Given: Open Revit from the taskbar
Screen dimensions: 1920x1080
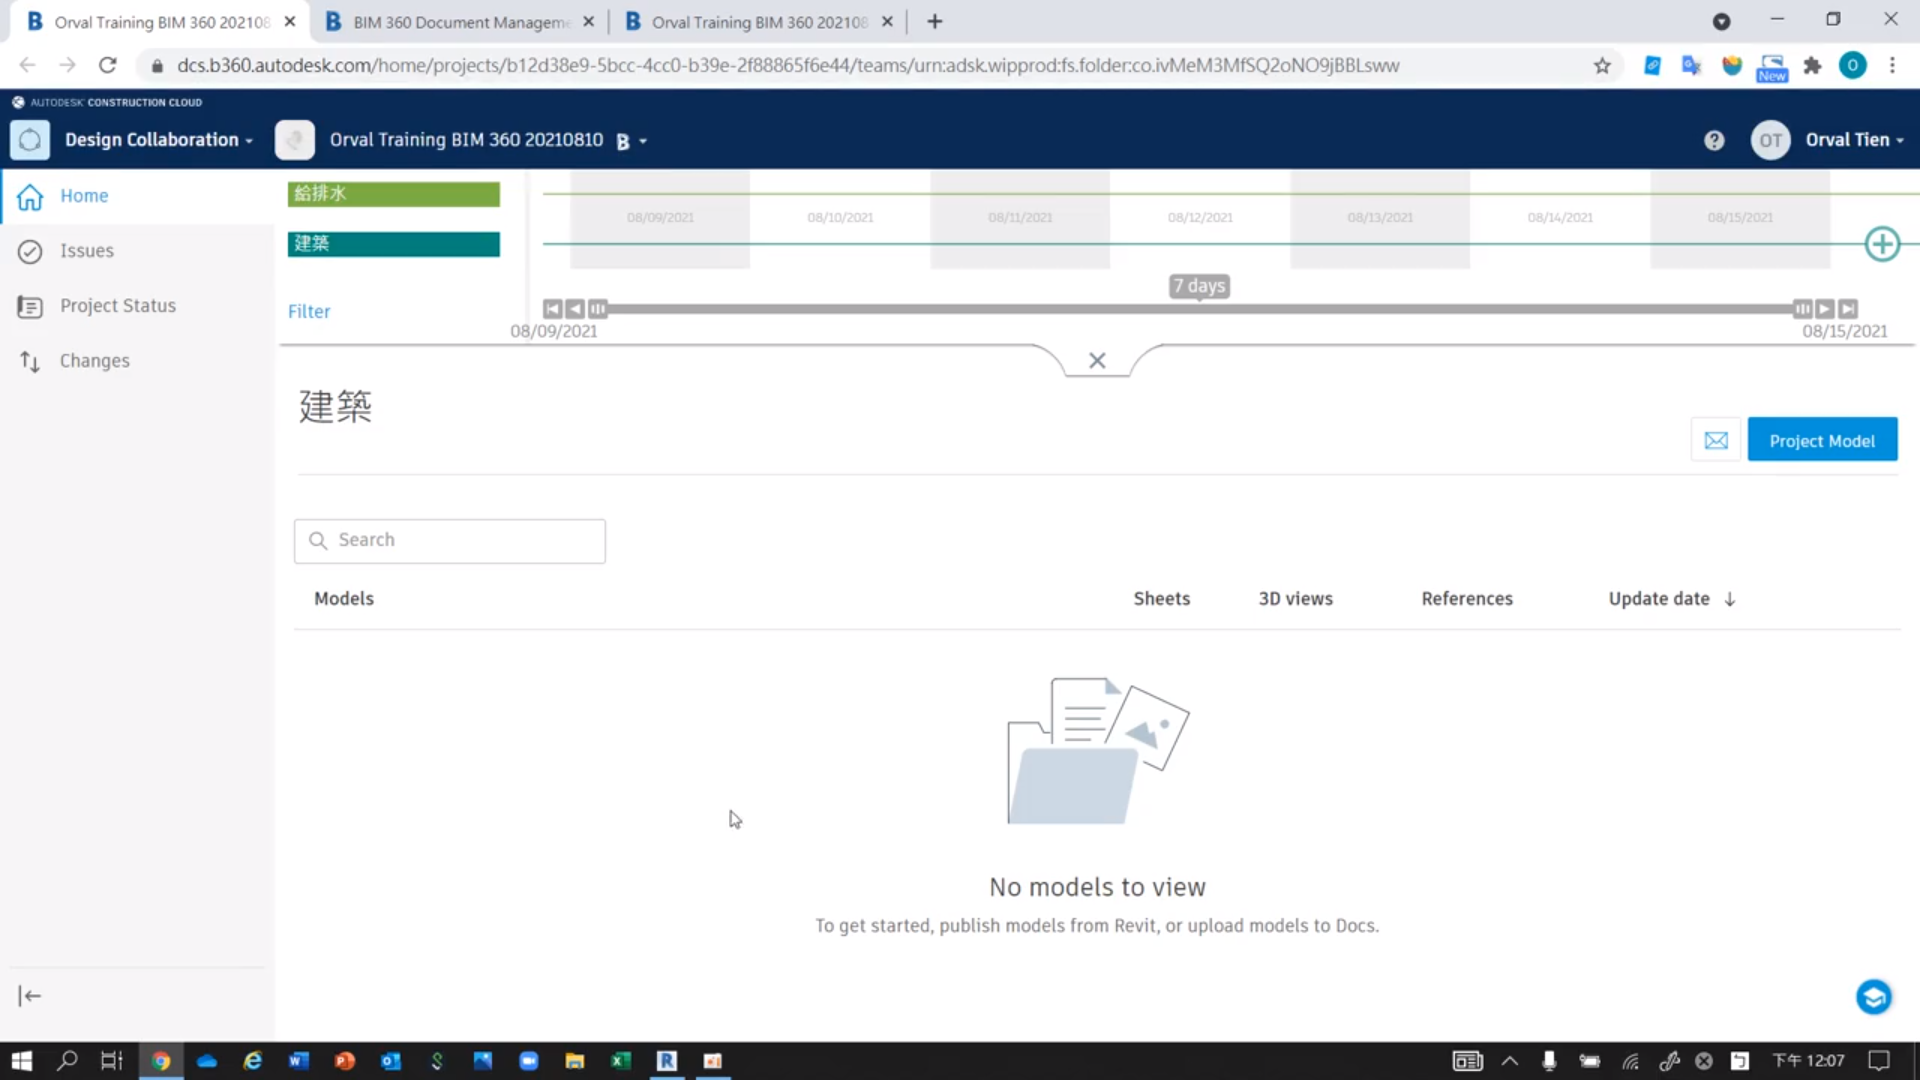Looking at the screenshot, I should click(667, 1061).
